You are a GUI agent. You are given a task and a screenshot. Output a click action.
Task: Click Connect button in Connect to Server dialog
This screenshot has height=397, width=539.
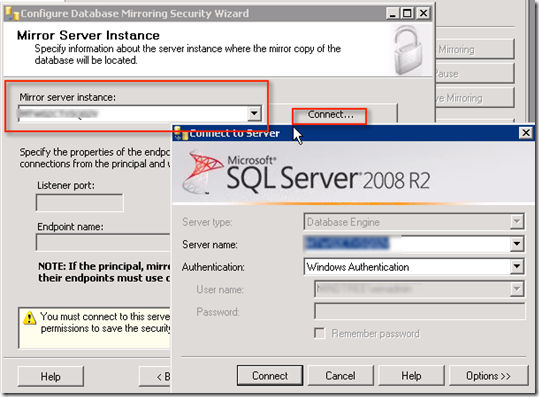(x=270, y=375)
